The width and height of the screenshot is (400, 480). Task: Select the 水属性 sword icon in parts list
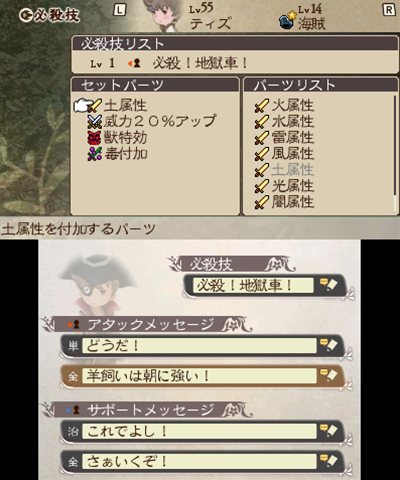pos(262,122)
